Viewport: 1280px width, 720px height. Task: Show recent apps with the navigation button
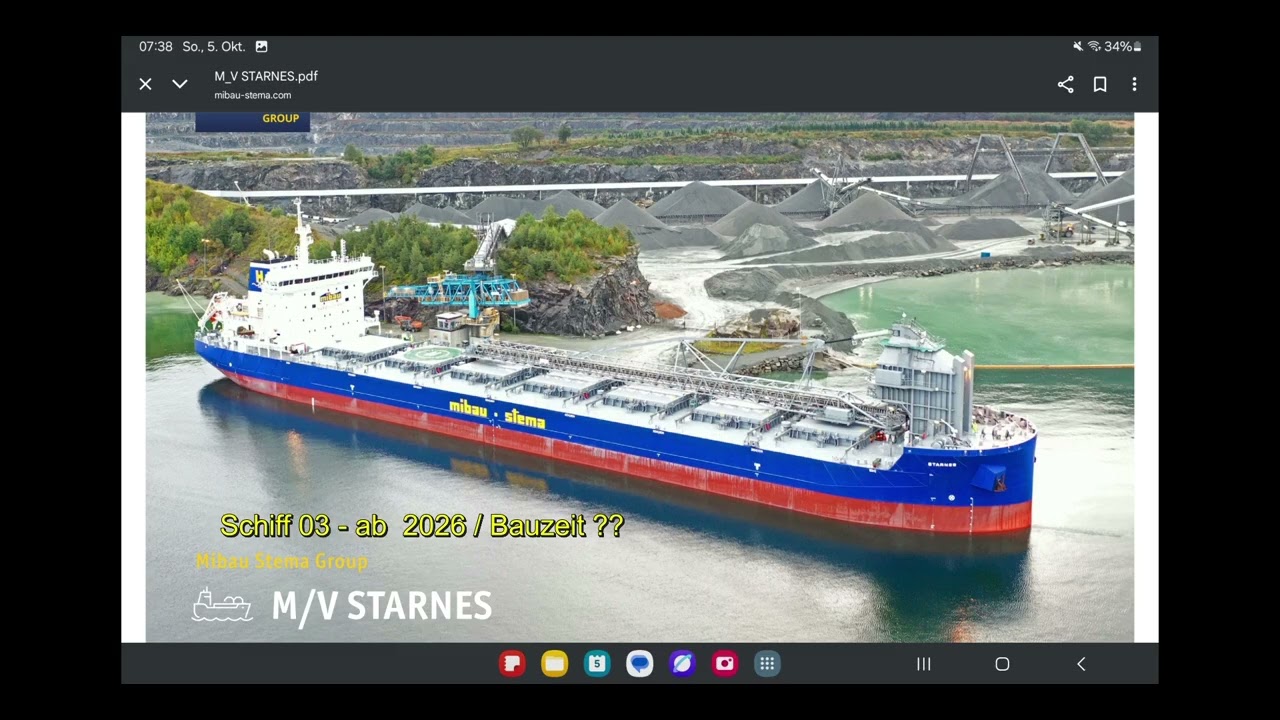point(924,664)
